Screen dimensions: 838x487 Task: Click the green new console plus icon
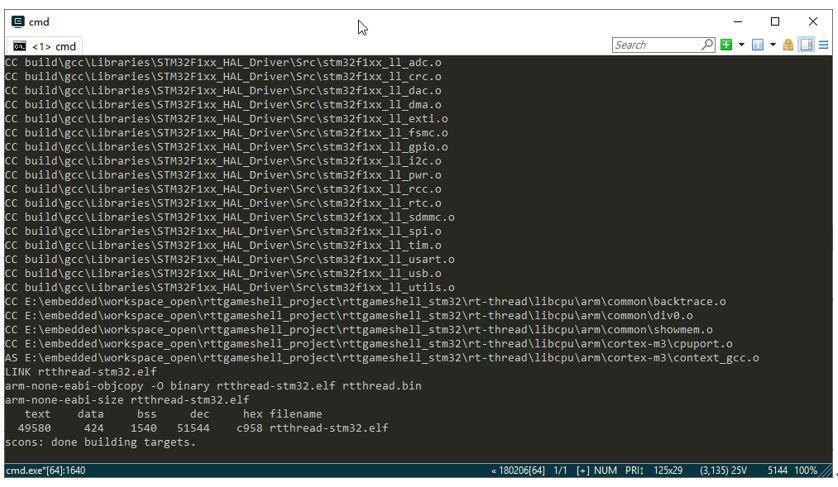pyautogui.click(x=726, y=45)
